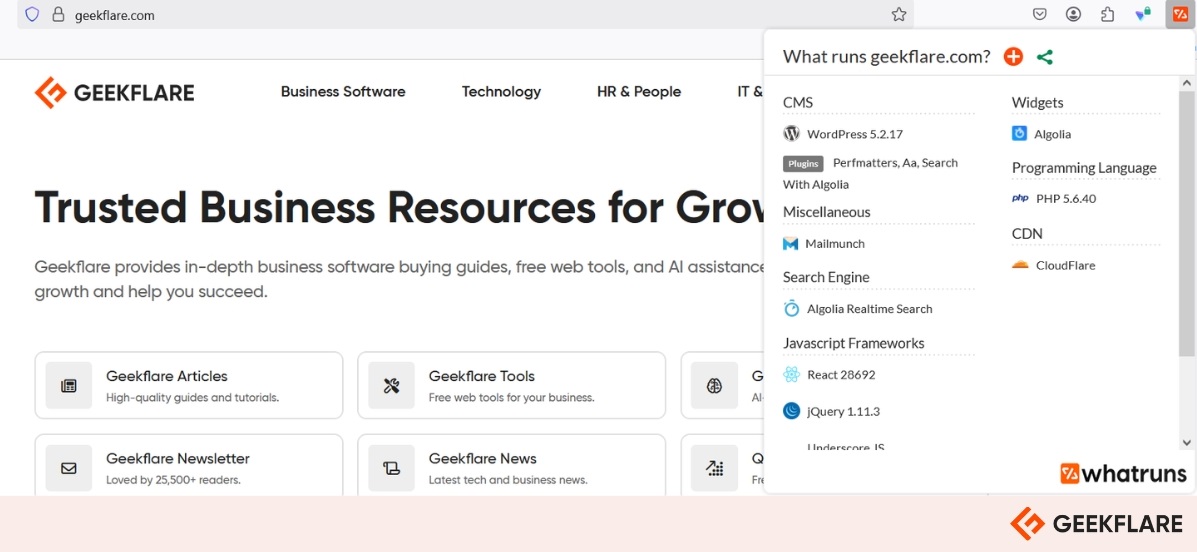Bookmark this page with the star icon
Image resolution: width=1197 pixels, height=552 pixels.
tap(899, 15)
